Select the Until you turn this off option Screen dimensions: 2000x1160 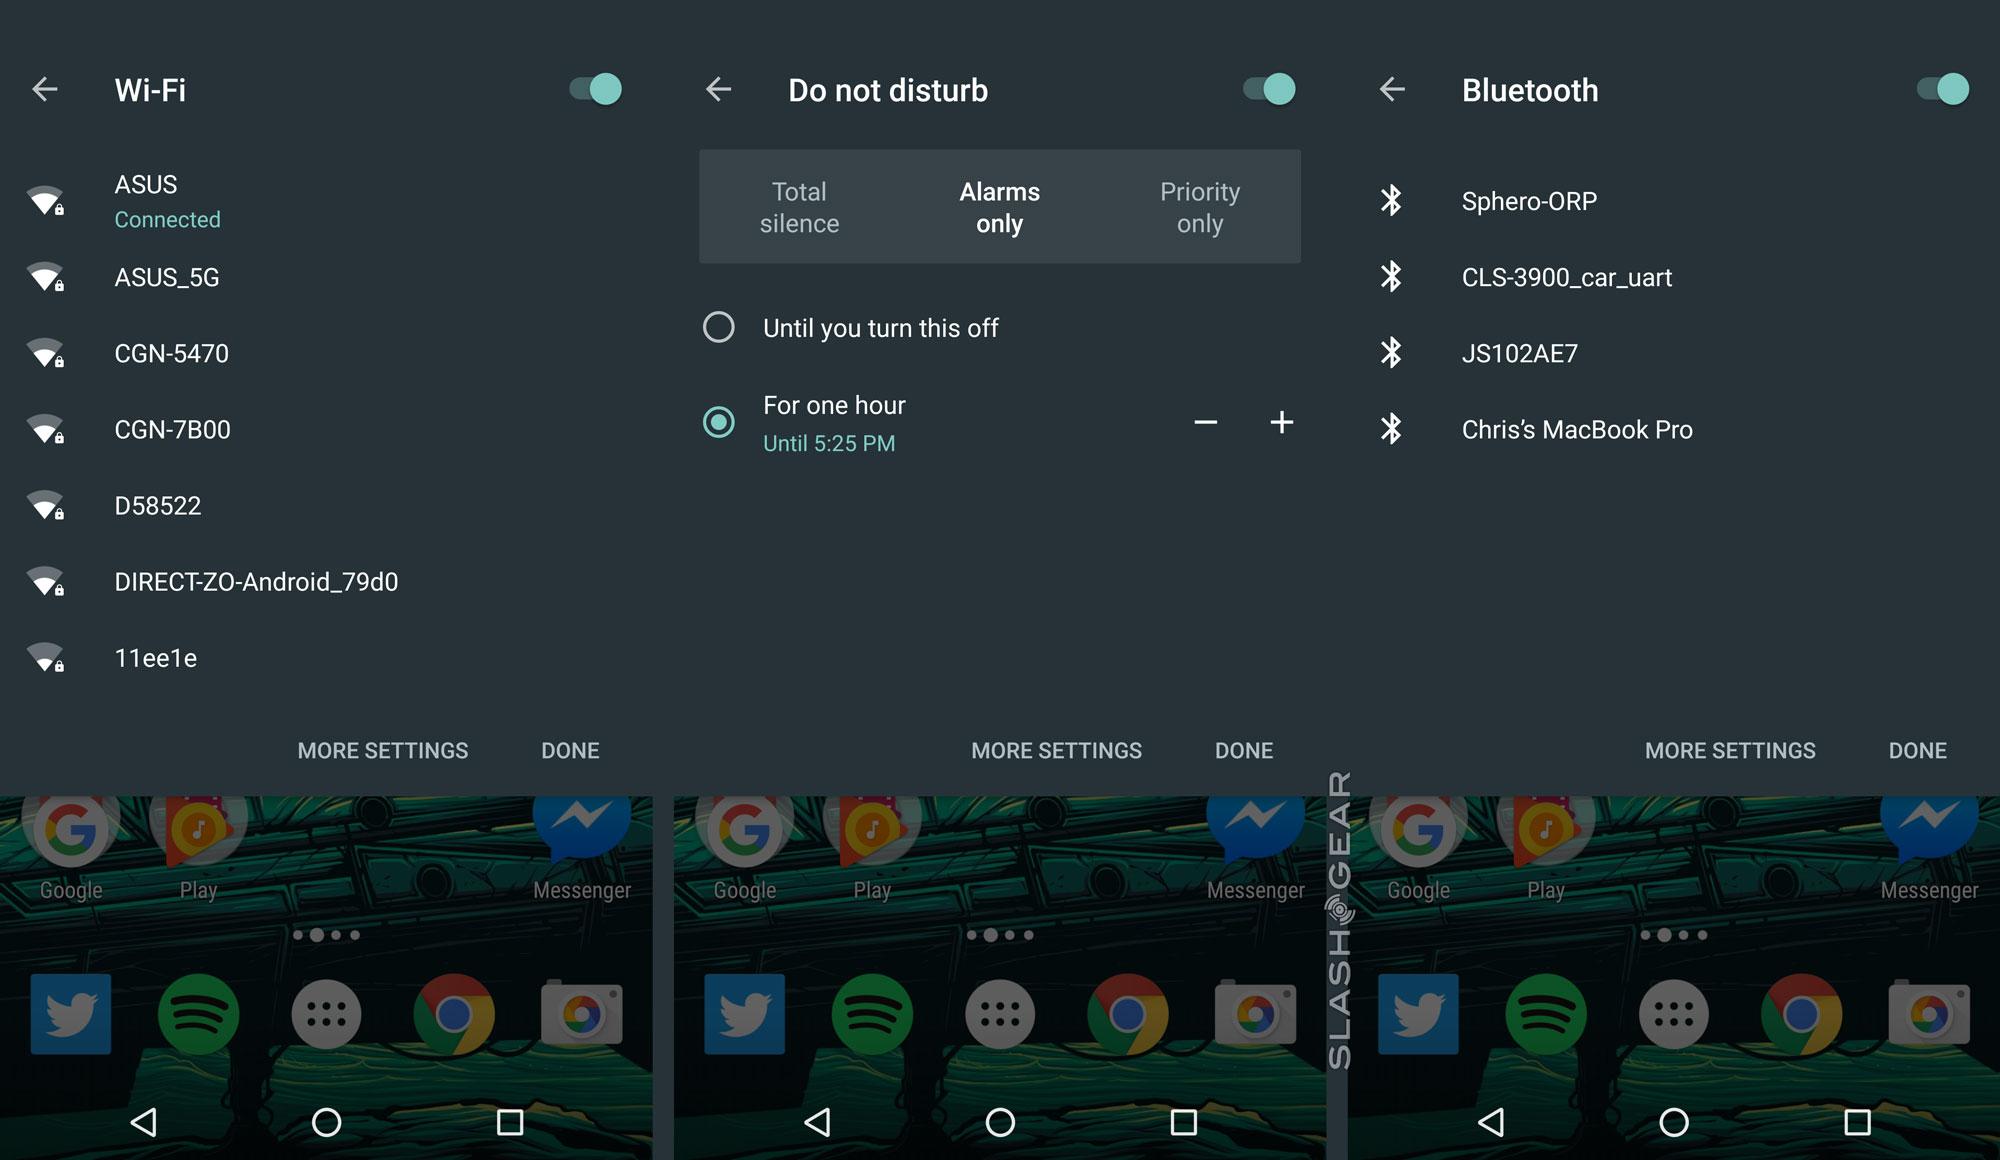(x=719, y=327)
